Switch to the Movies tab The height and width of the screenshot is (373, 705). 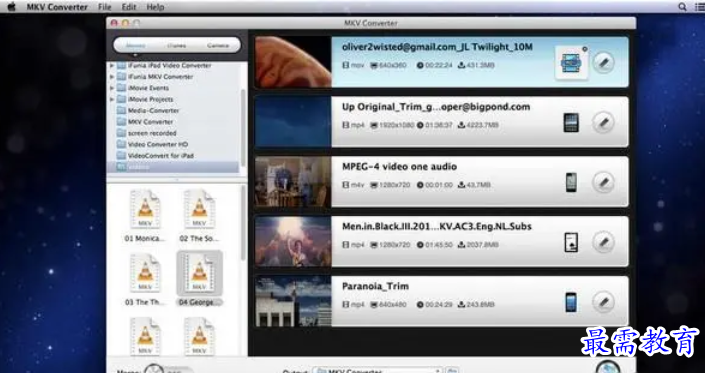[136, 45]
